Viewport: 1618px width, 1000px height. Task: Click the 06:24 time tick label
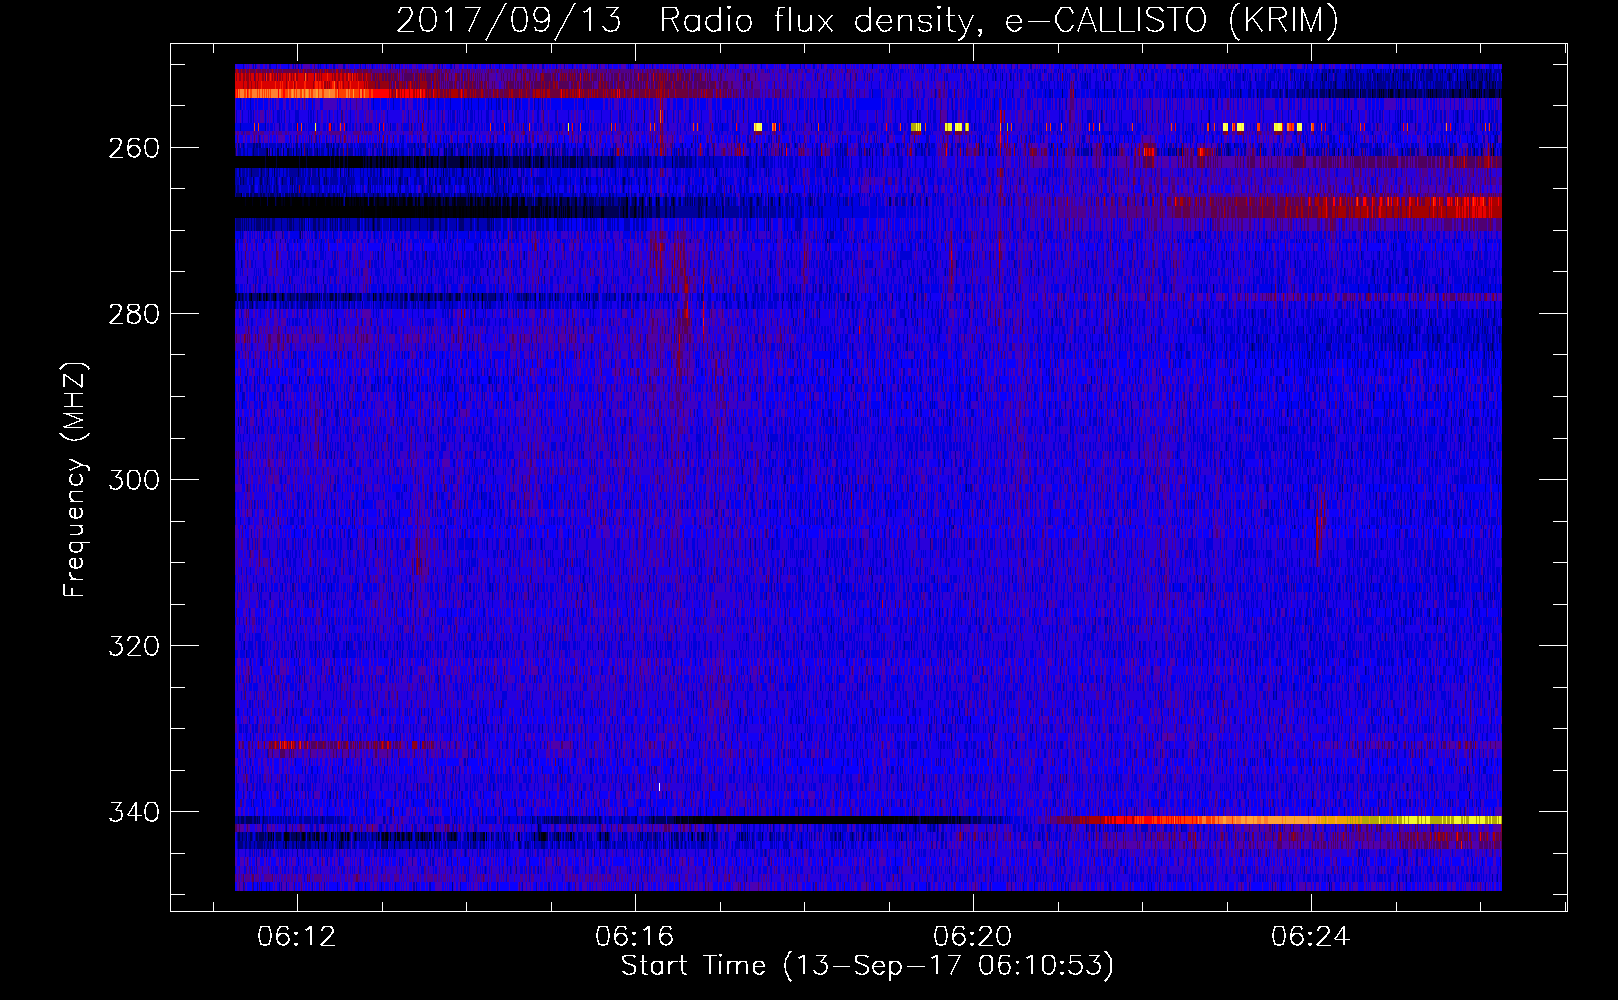[x=1311, y=937]
